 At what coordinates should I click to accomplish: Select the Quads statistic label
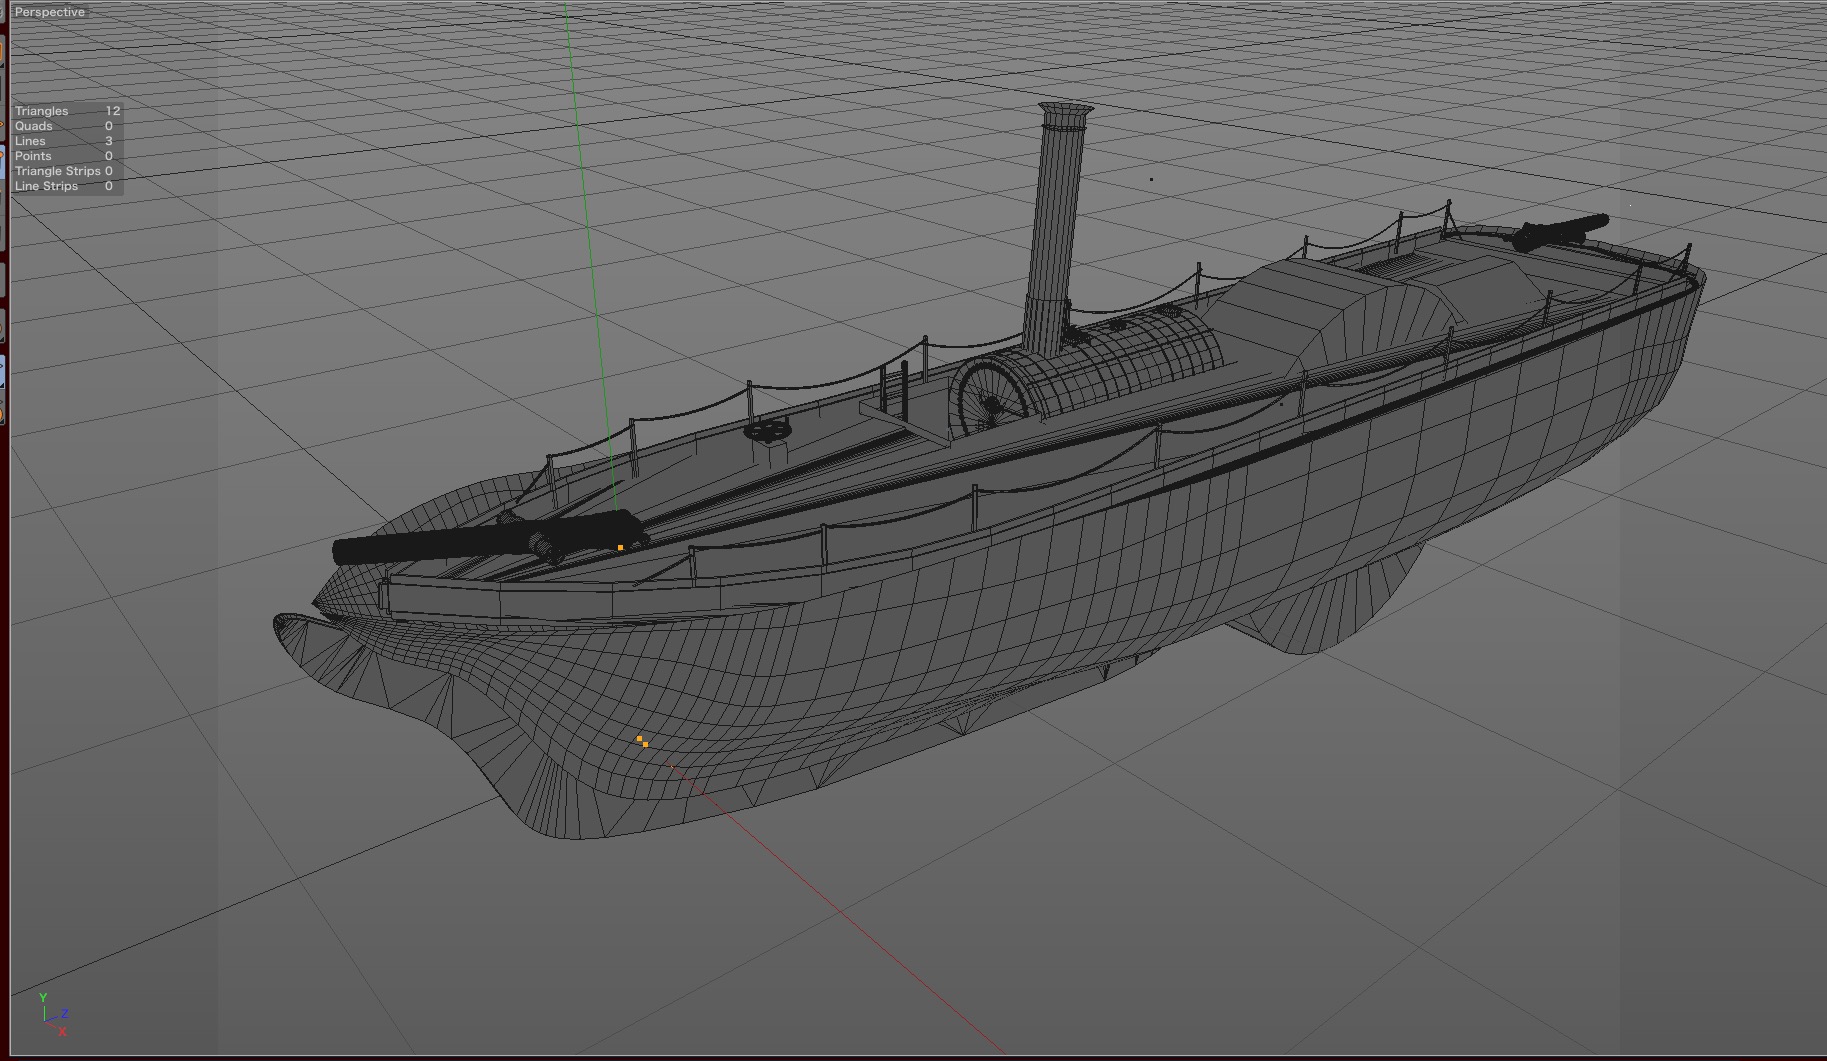point(34,126)
